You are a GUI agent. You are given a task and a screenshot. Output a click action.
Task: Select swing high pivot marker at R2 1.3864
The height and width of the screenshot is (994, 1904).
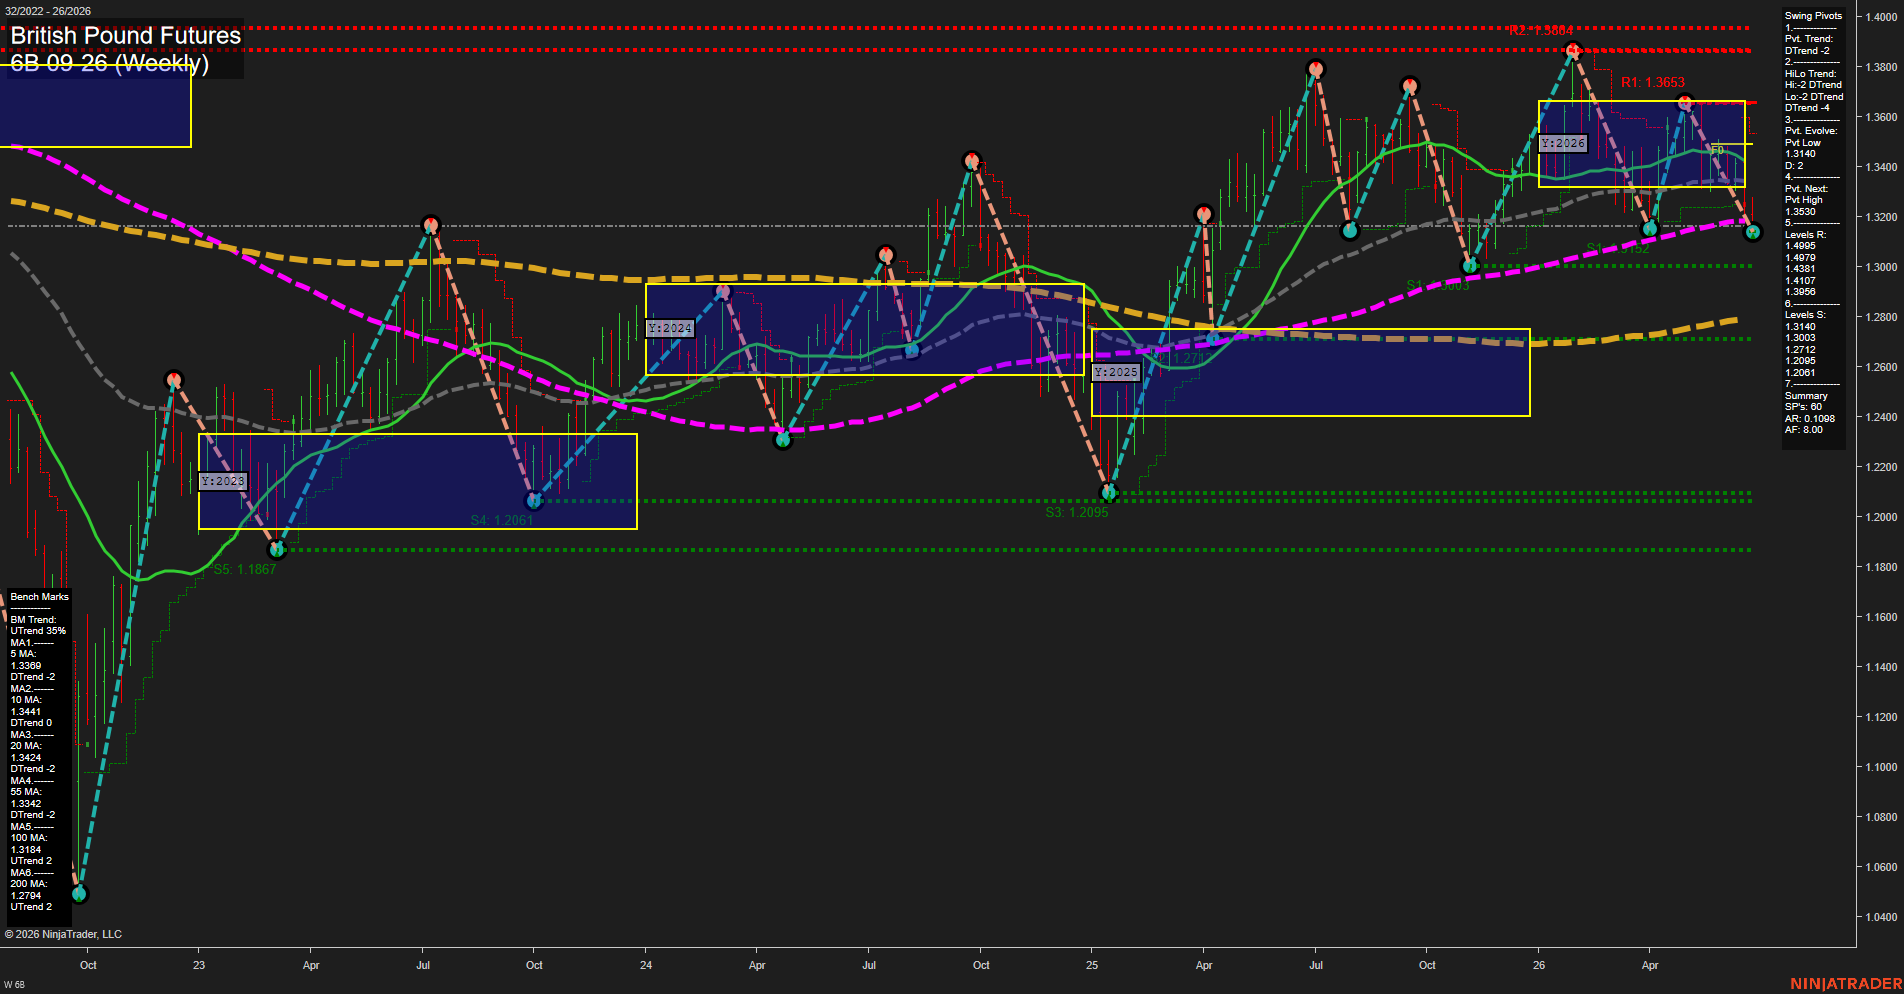pyautogui.click(x=1573, y=50)
